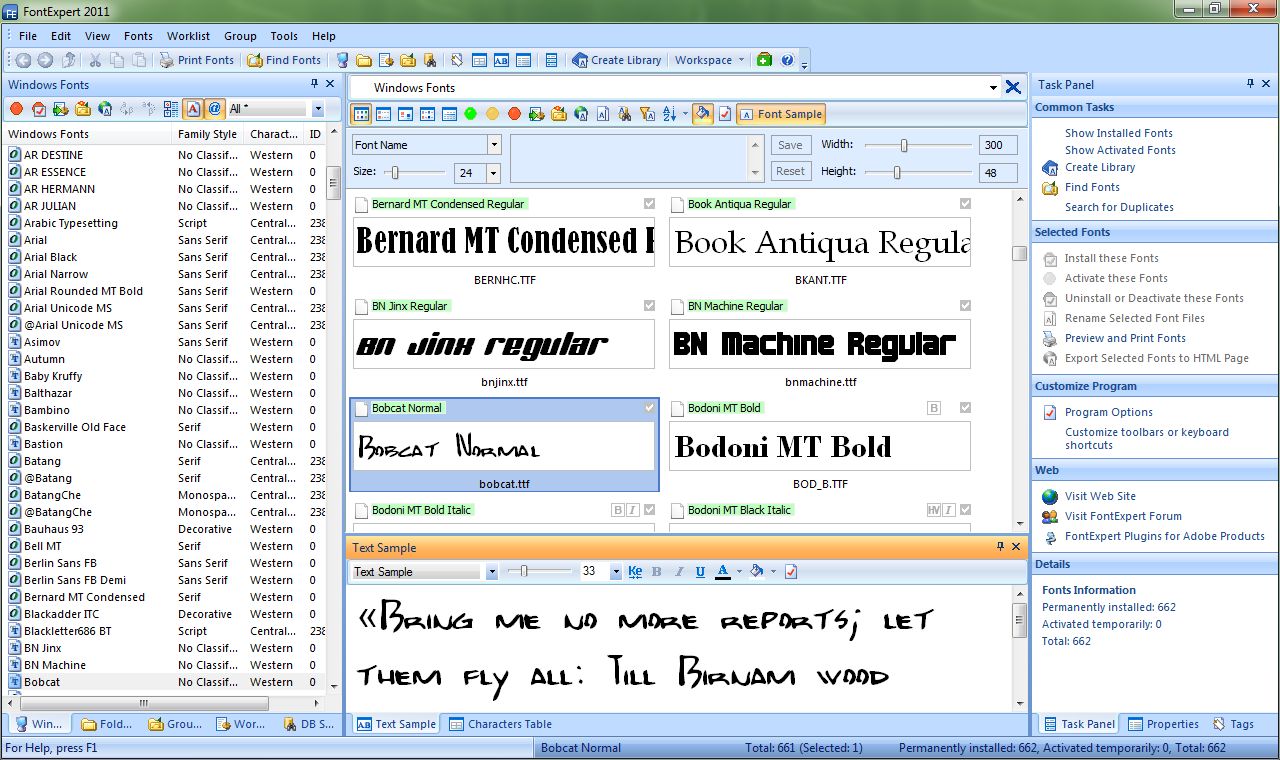
Task: Sort list by the Family Style column header
Action: point(208,134)
